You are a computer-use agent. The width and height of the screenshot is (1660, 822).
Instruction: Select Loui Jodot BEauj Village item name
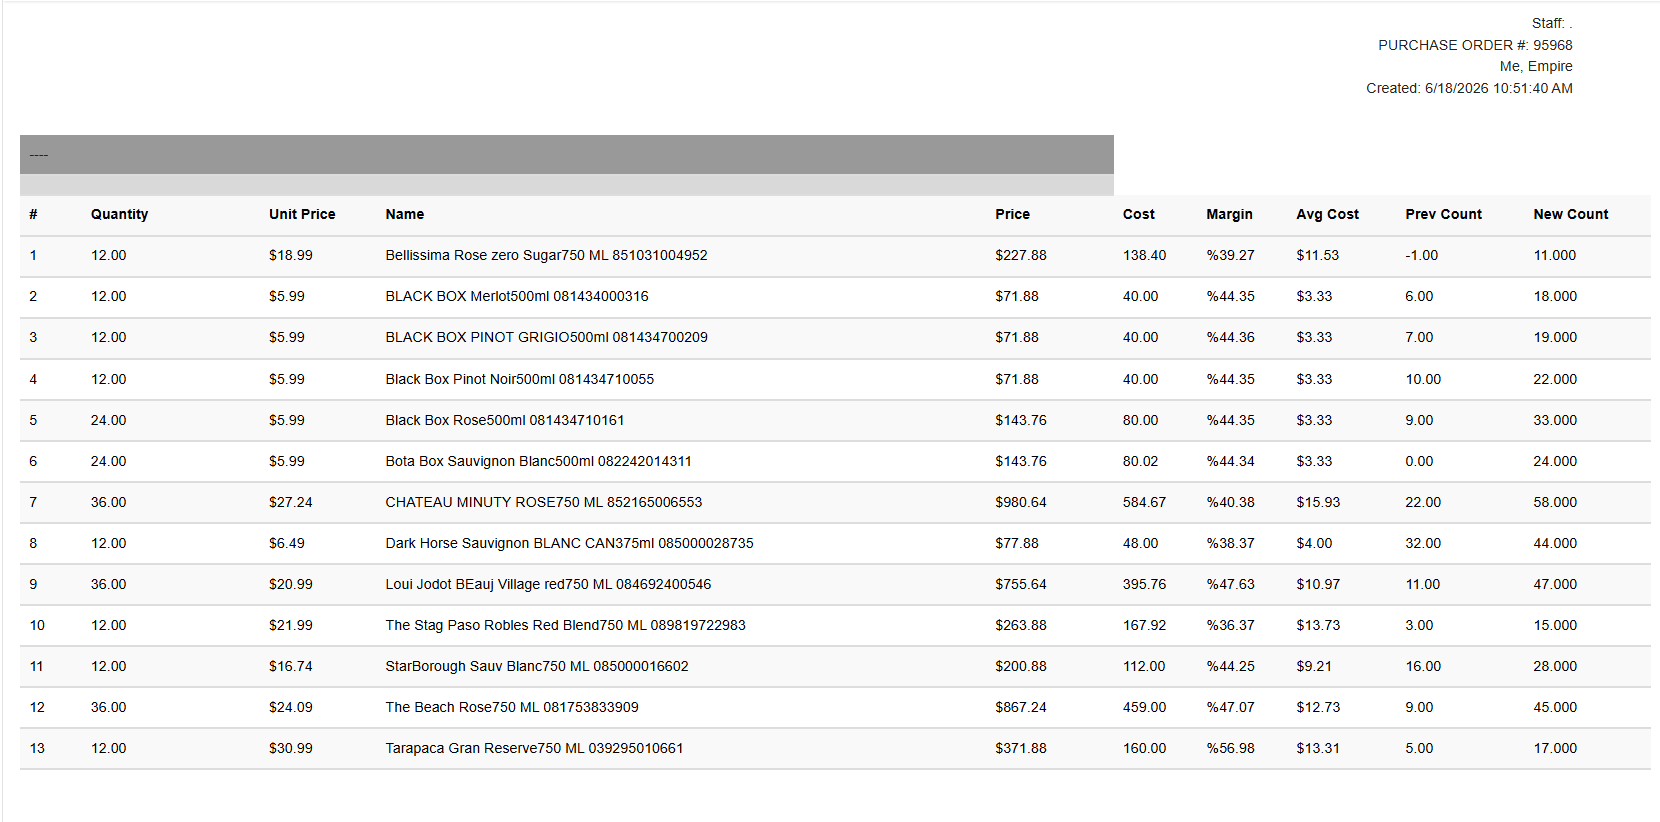(549, 584)
